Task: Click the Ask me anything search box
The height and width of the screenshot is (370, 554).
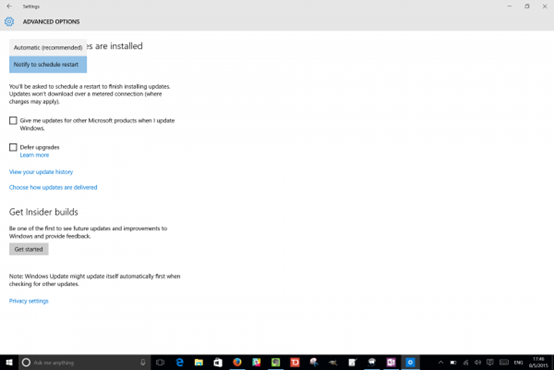Action: pyautogui.click(x=85, y=362)
